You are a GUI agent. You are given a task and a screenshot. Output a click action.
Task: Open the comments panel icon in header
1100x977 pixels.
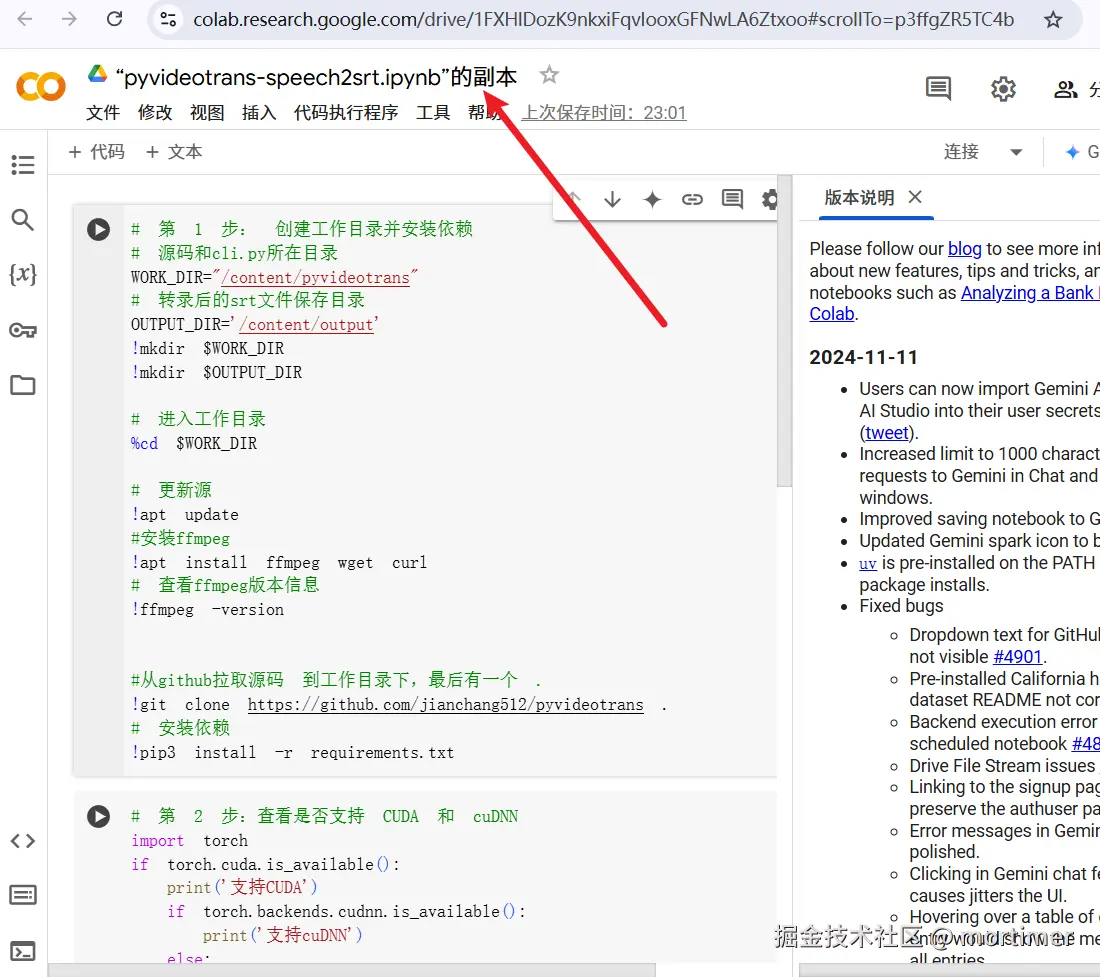coord(938,89)
